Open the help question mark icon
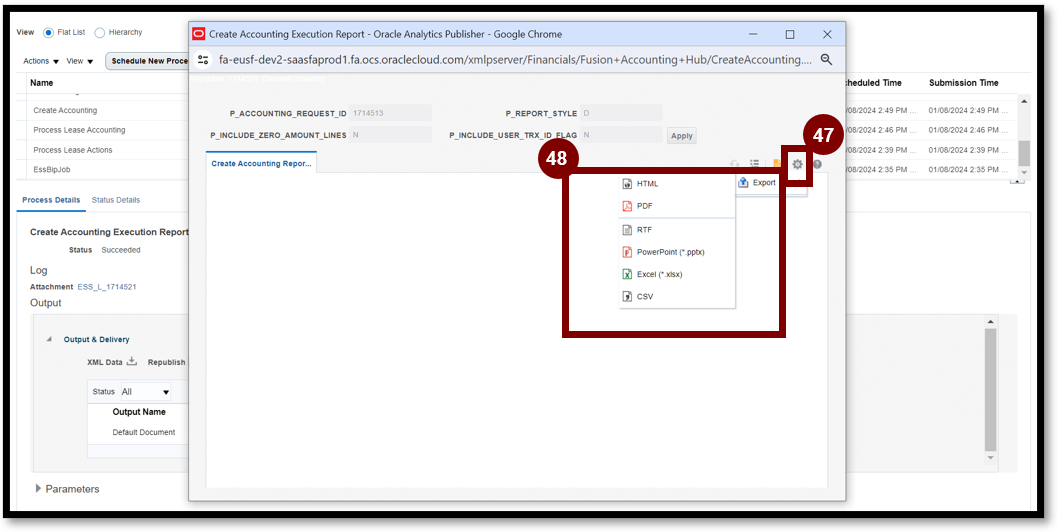Screen dimensions: 1058x532 click(817, 164)
